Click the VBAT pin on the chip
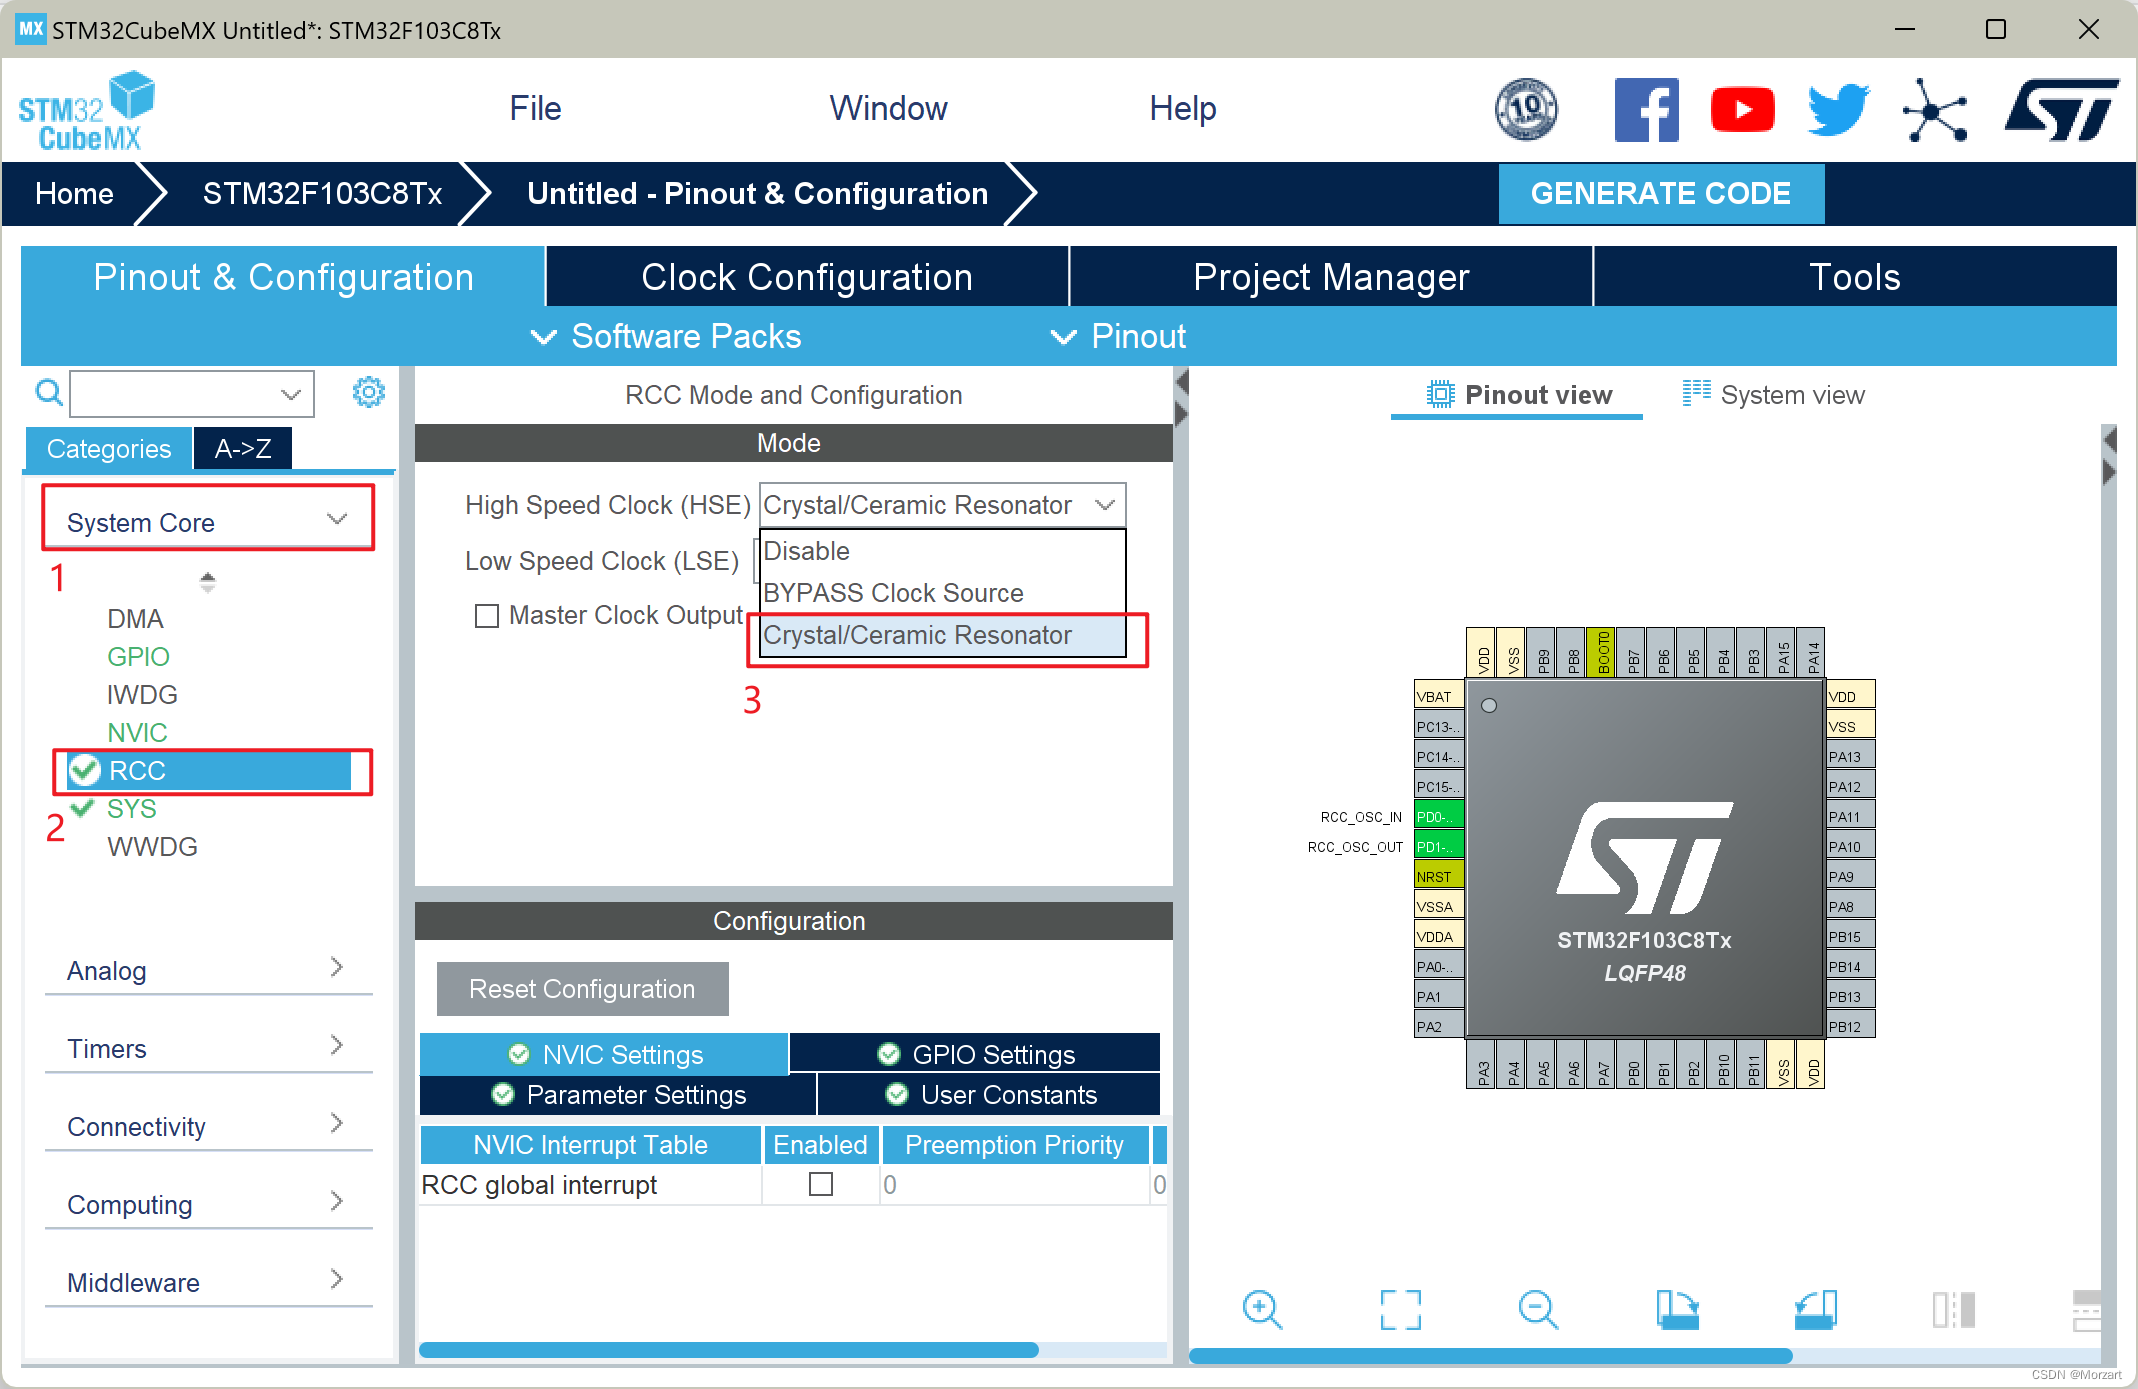This screenshot has height=1389, width=2138. pos(1439,696)
